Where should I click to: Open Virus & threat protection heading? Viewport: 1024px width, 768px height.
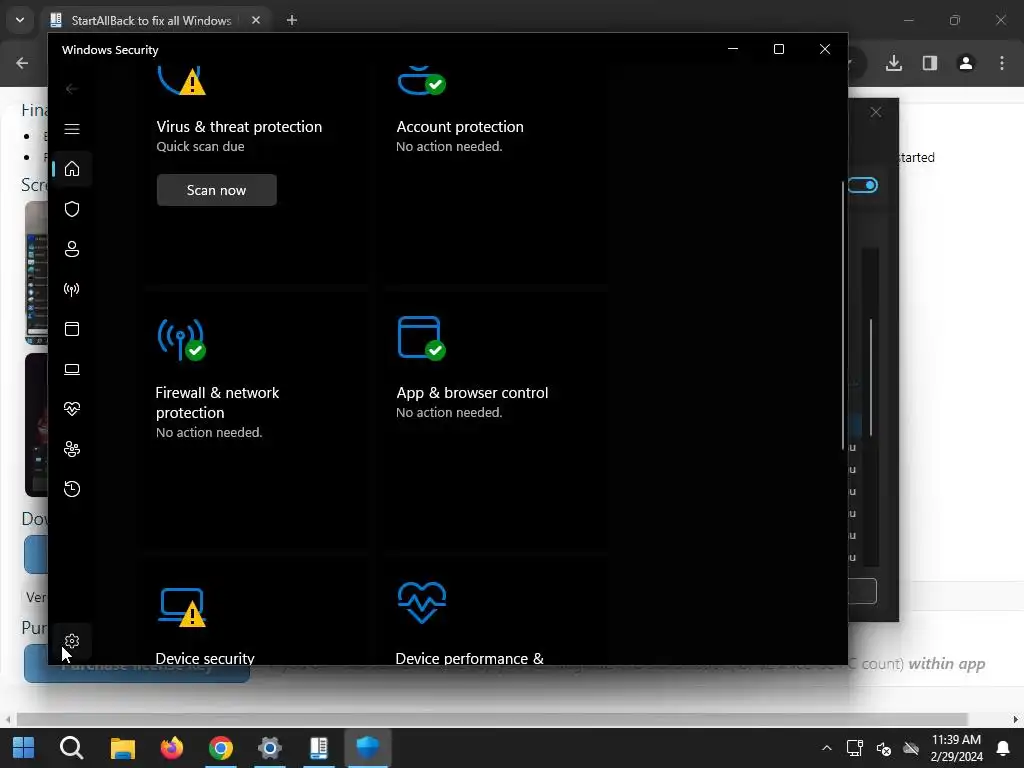pos(239,127)
